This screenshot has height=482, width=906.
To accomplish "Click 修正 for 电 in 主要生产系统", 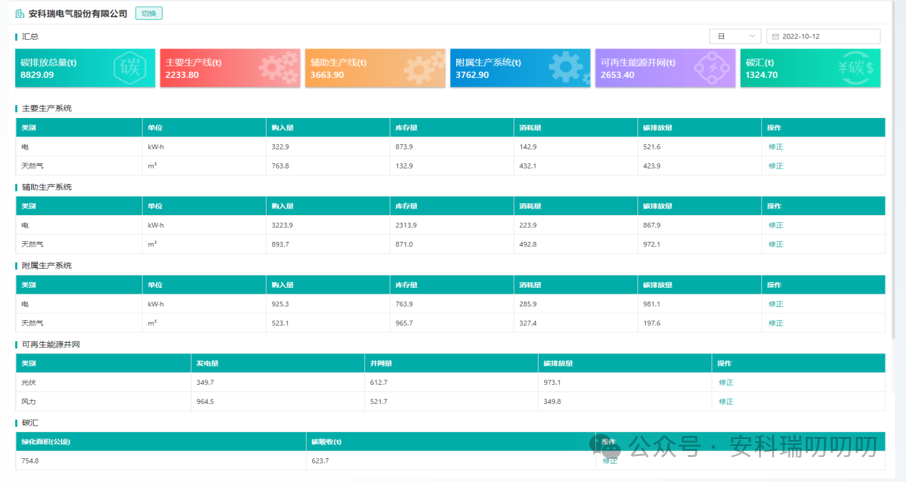I will tap(775, 147).
